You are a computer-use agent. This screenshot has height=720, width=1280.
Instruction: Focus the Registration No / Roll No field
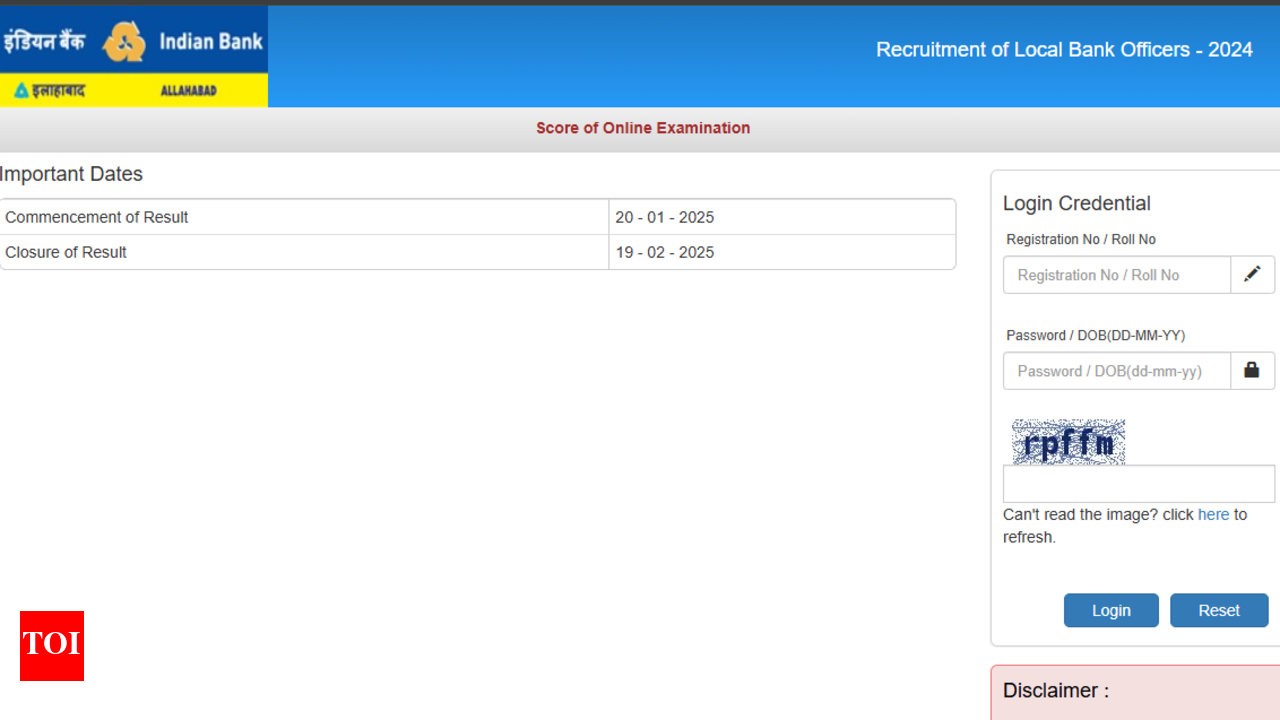pyautogui.click(x=1116, y=275)
